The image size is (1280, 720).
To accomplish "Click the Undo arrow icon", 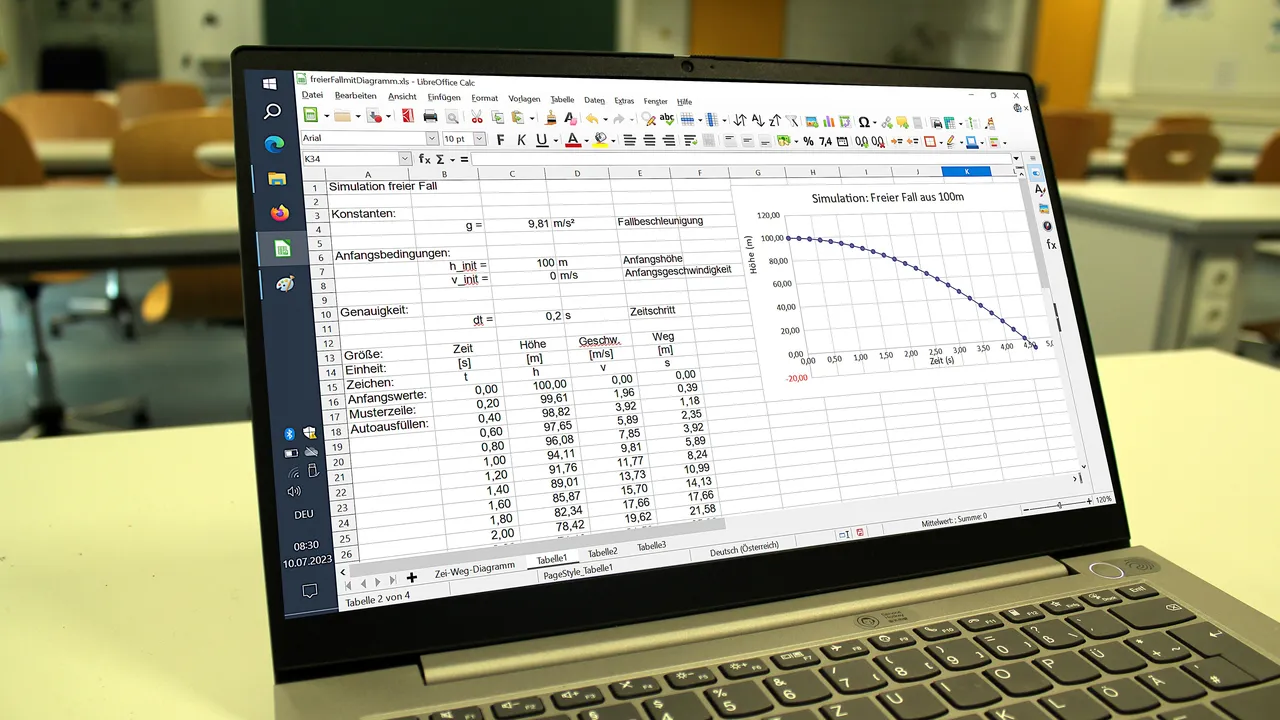I will (591, 118).
